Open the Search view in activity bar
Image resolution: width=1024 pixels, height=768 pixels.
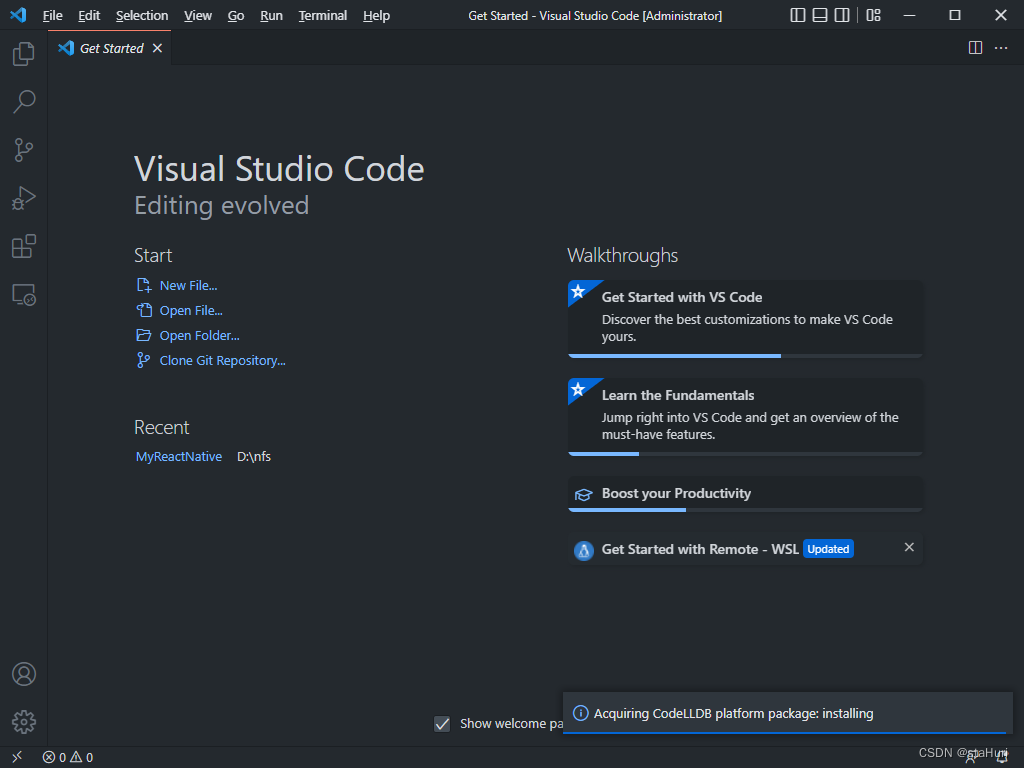coord(24,102)
